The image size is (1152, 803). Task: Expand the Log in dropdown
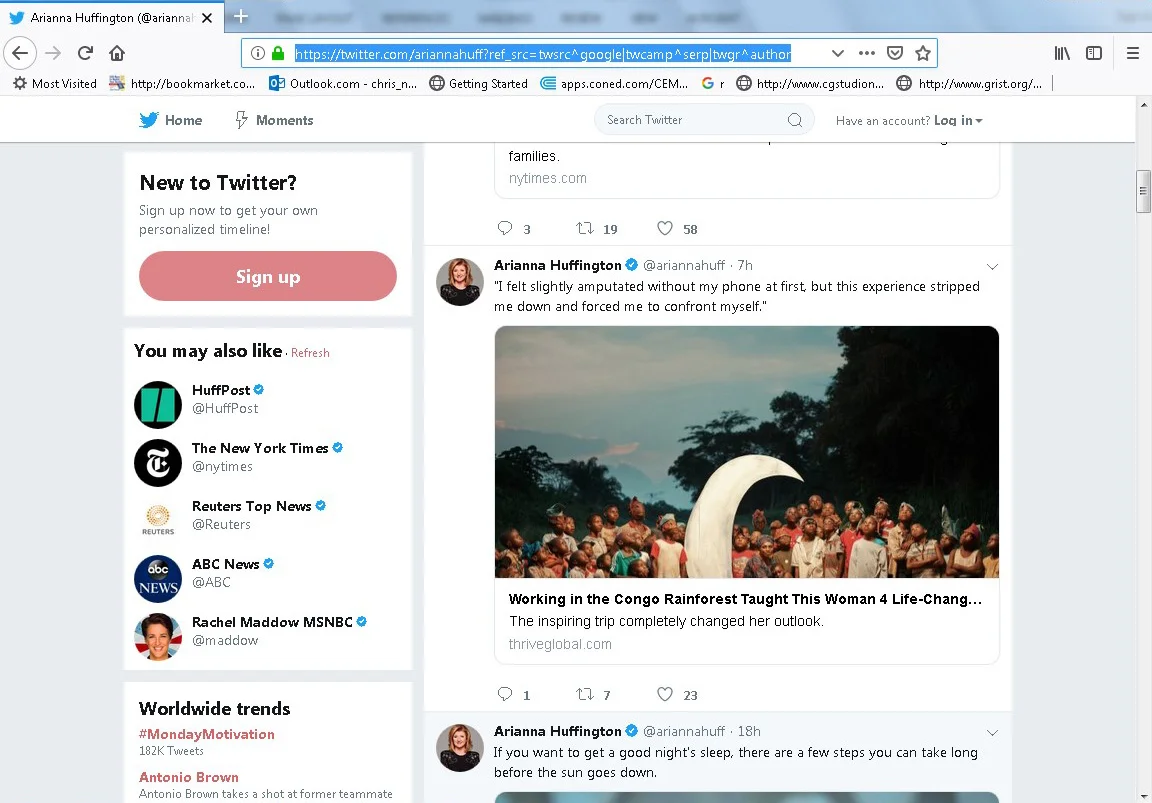[x=958, y=120]
